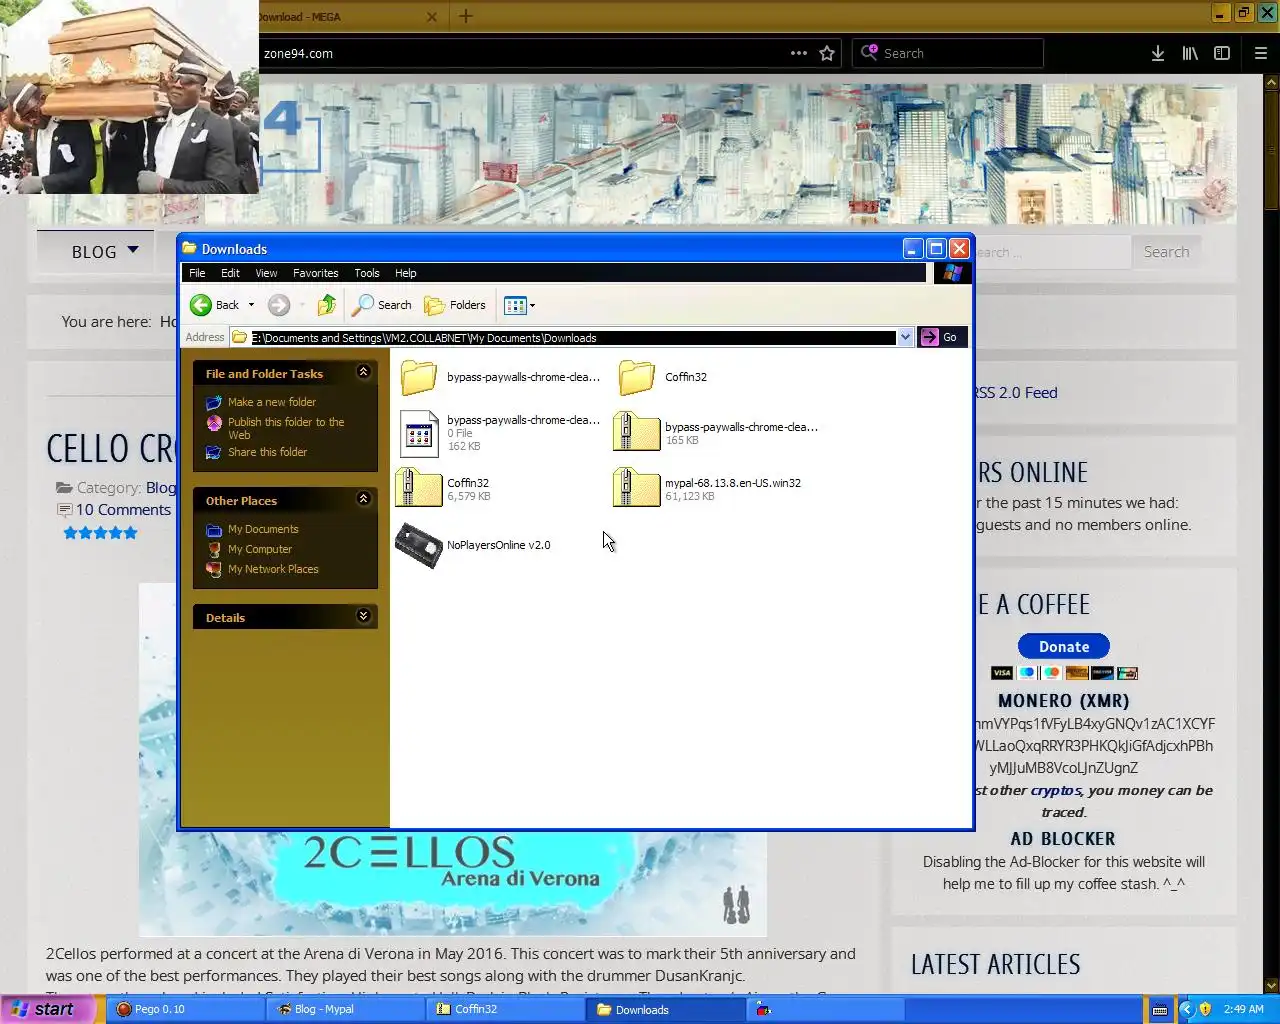
Task: Click the Windows start button
Action: [48, 1009]
